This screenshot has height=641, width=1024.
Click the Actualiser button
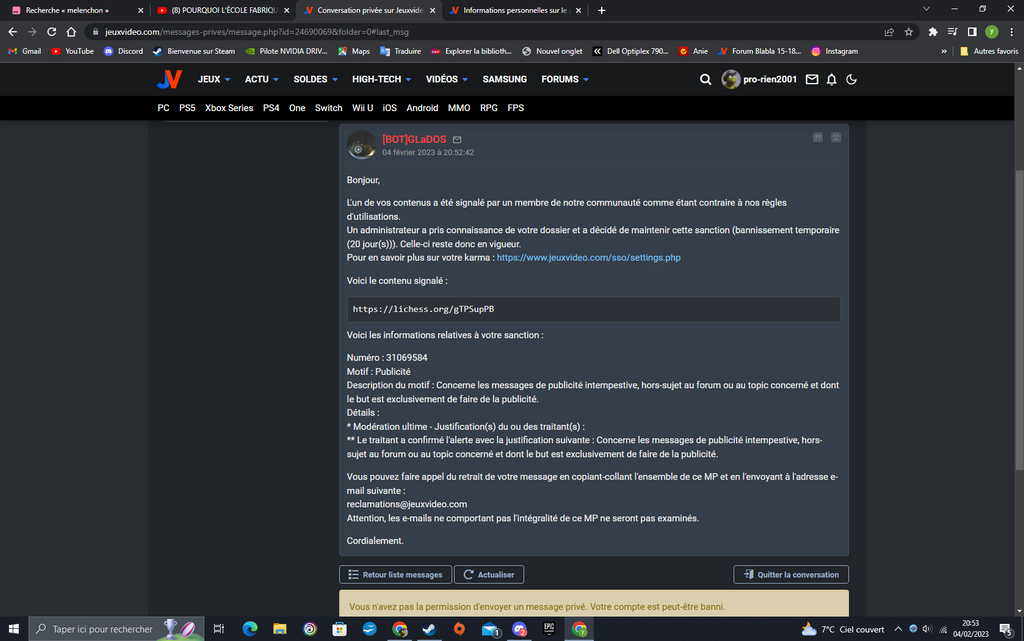tap(489, 574)
